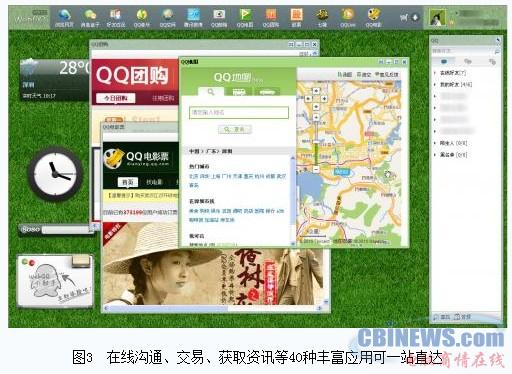This screenshot has width=512, height=374.
Task: Click the place name input in QQ Map
Action: coord(239,112)
